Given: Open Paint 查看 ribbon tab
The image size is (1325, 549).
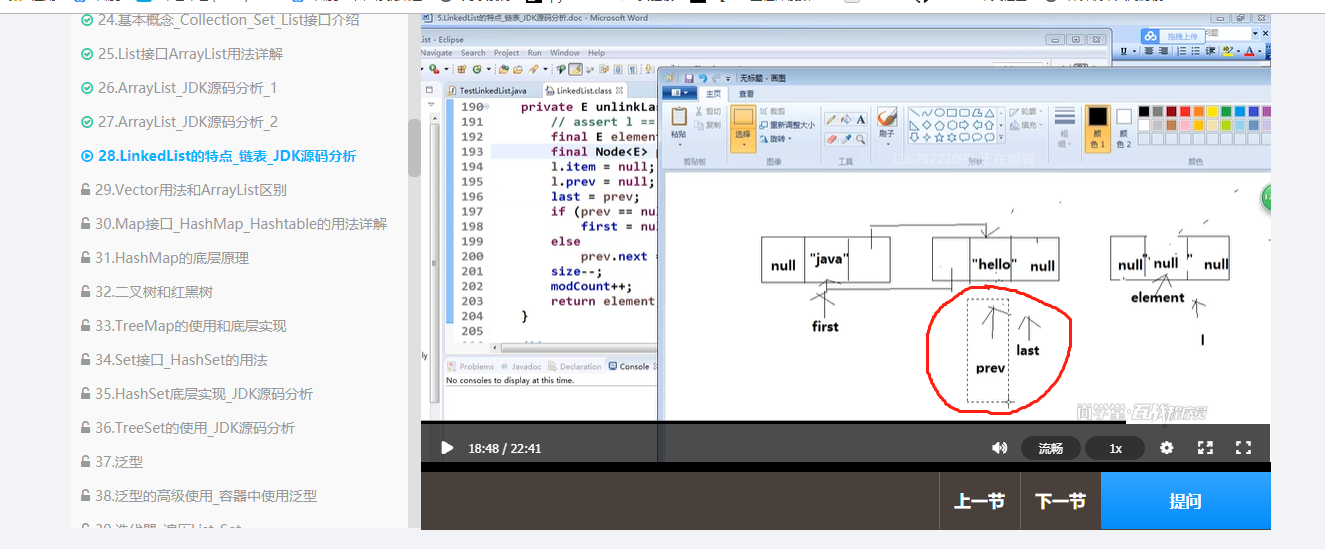Looking at the screenshot, I should tap(747, 93).
